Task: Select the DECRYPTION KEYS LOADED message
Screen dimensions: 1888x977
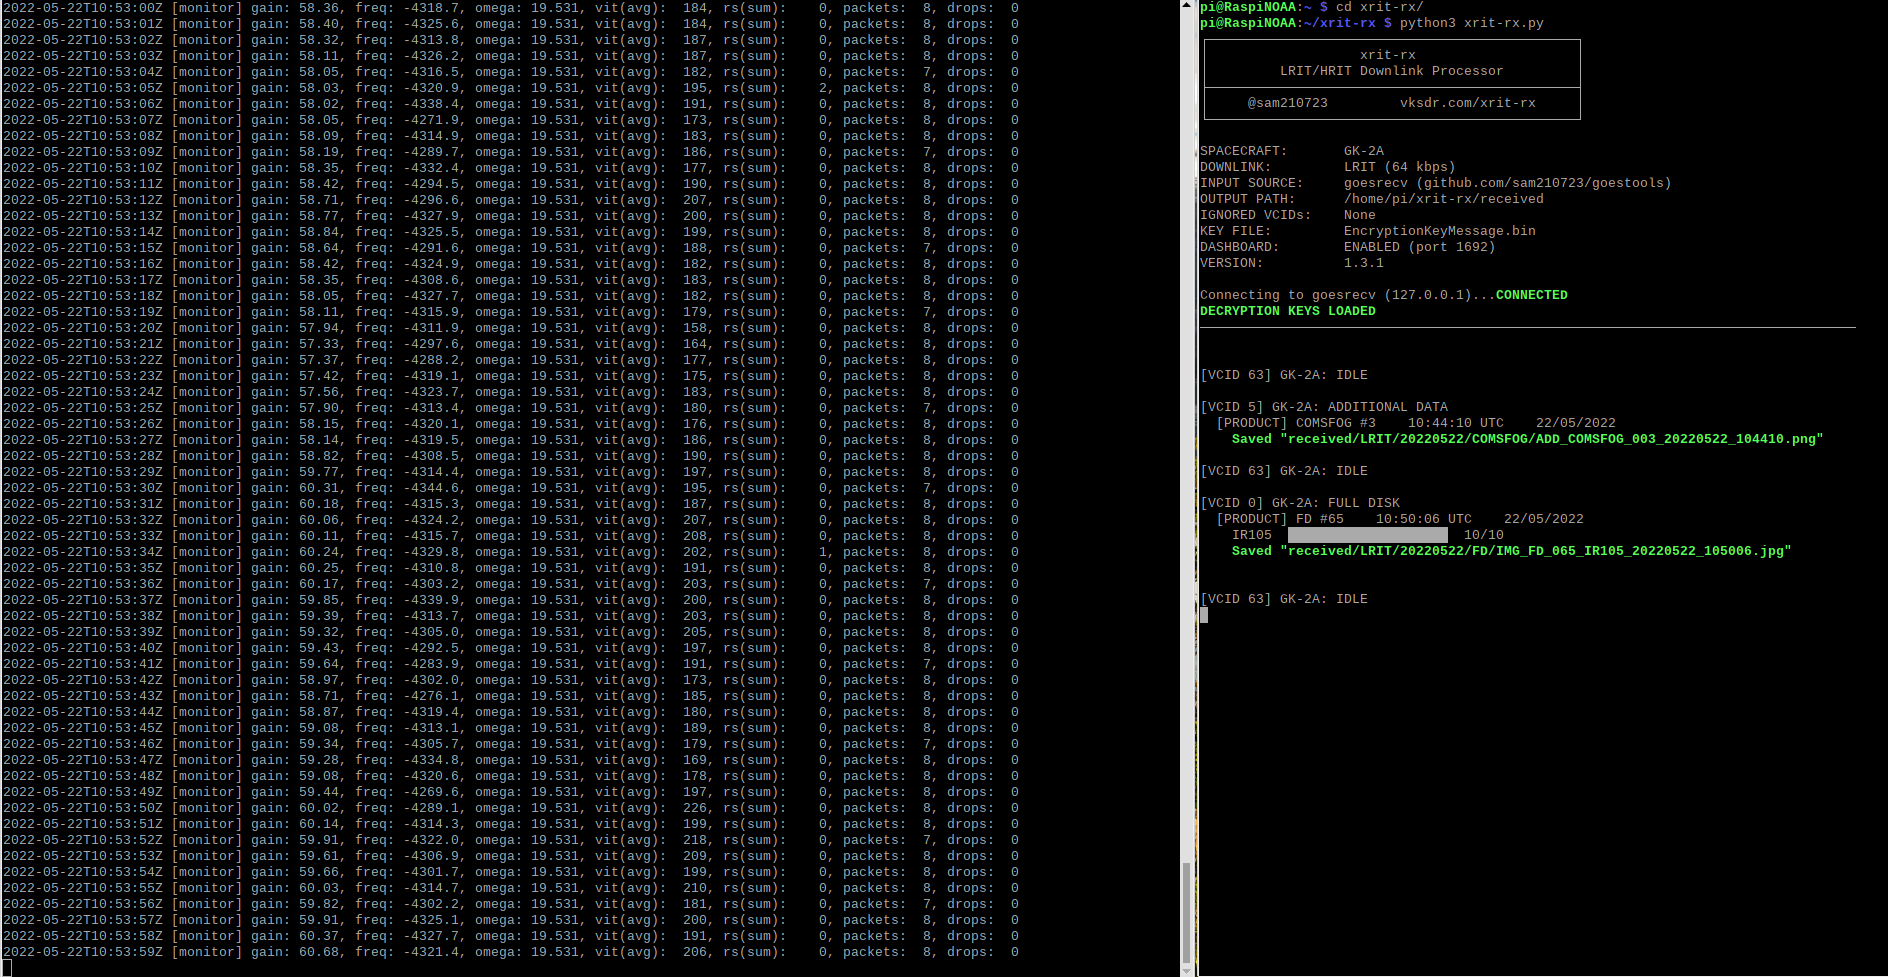Action: click(x=1288, y=311)
